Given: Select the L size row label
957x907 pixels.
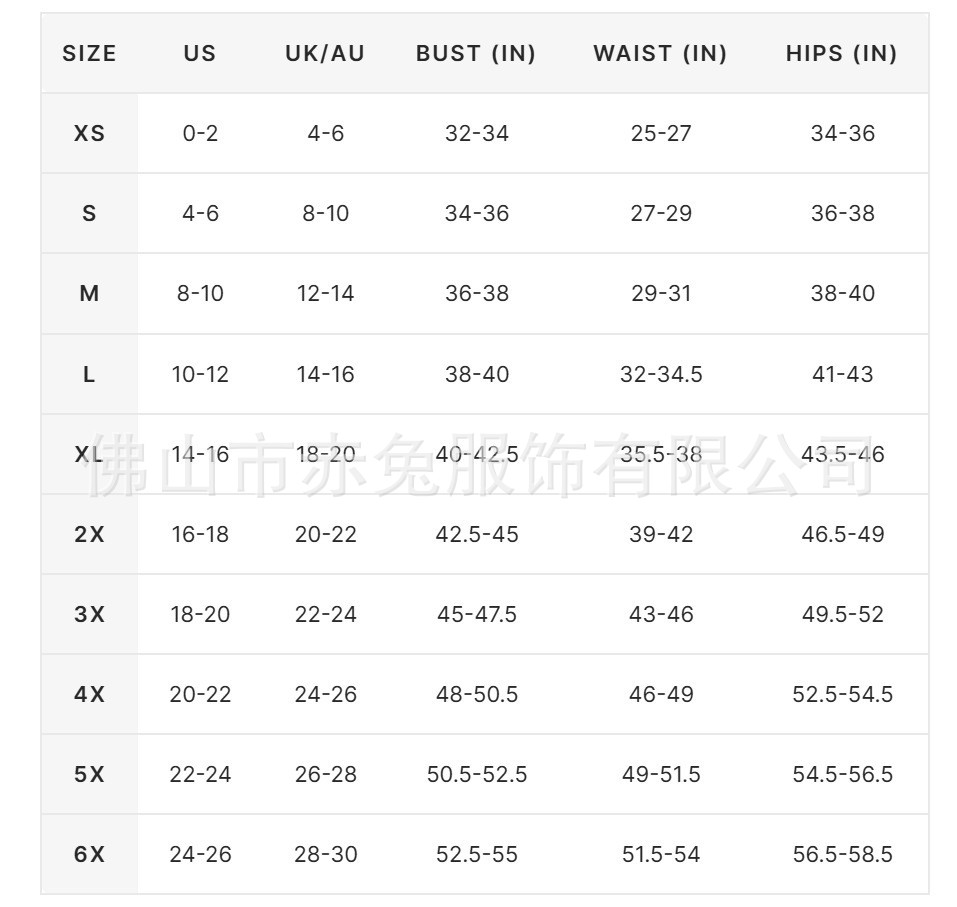Looking at the screenshot, I should point(89,374).
